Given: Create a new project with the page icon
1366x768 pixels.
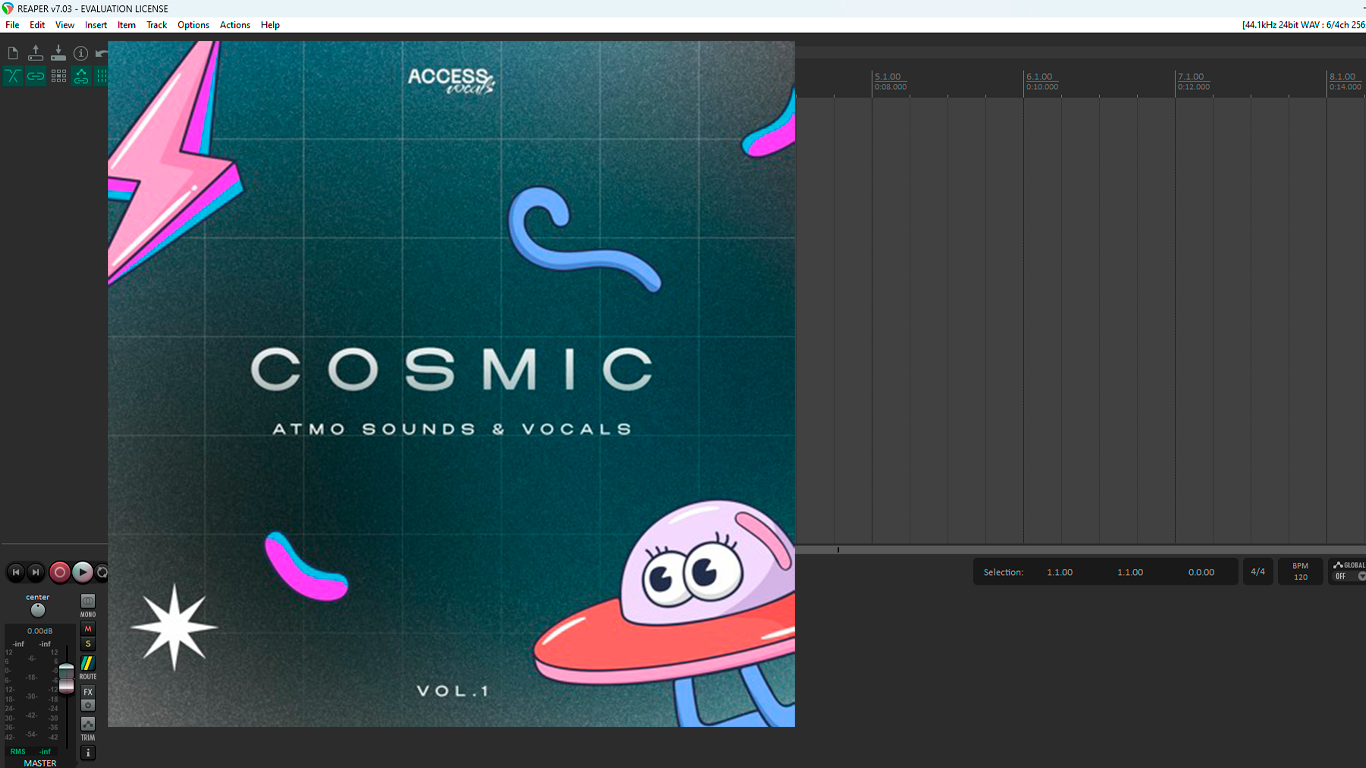Looking at the screenshot, I should tap(13, 53).
